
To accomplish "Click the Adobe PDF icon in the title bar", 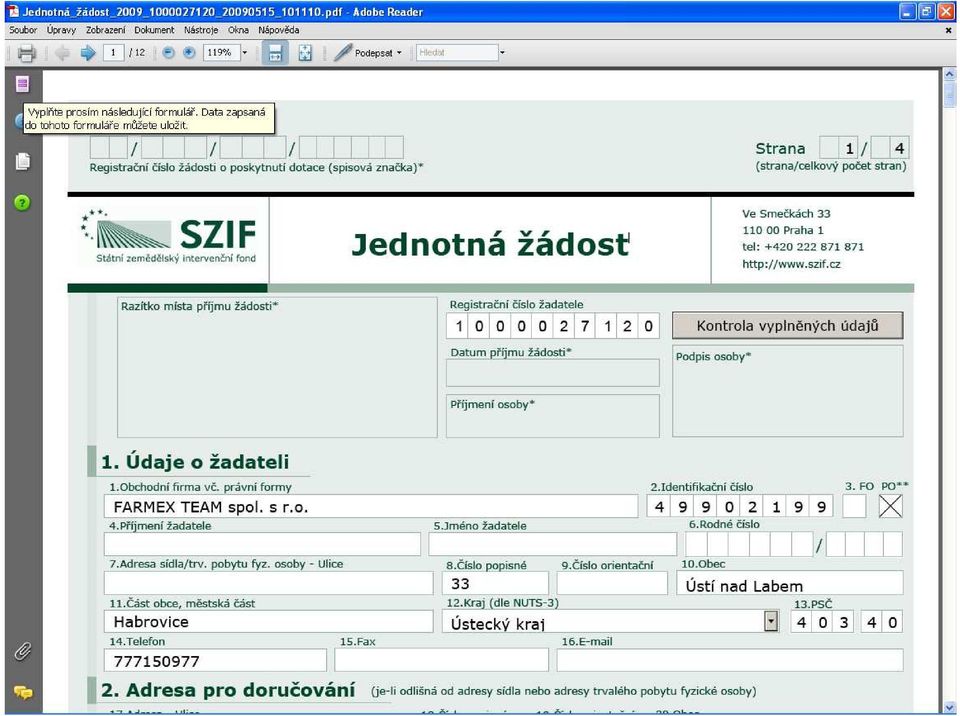I will point(13,12).
